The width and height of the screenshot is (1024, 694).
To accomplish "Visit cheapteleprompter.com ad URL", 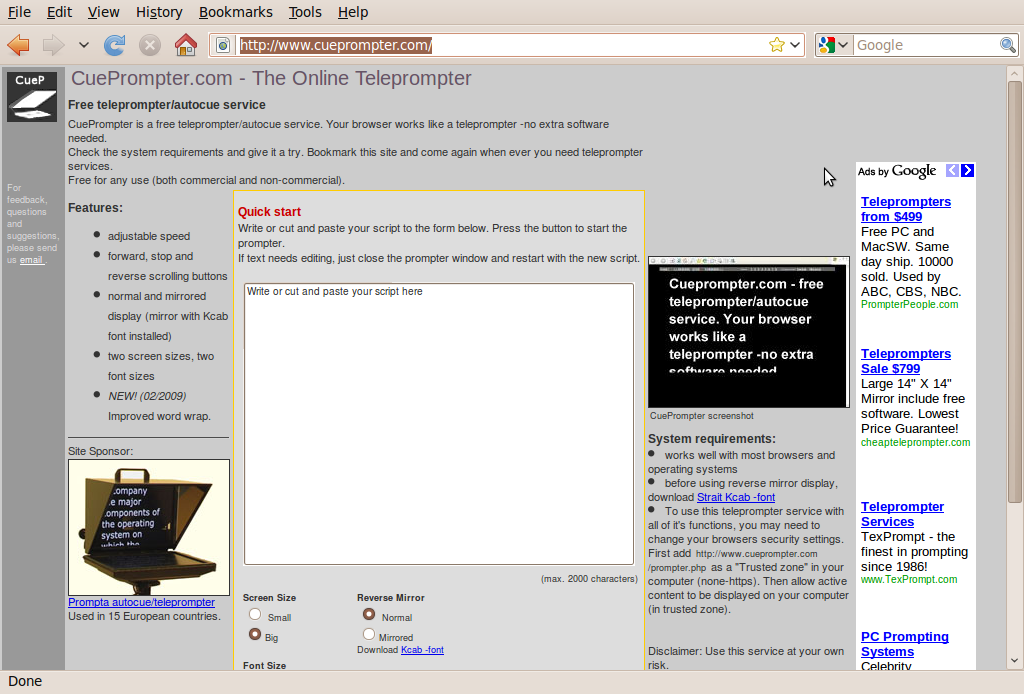I will tap(916, 442).
